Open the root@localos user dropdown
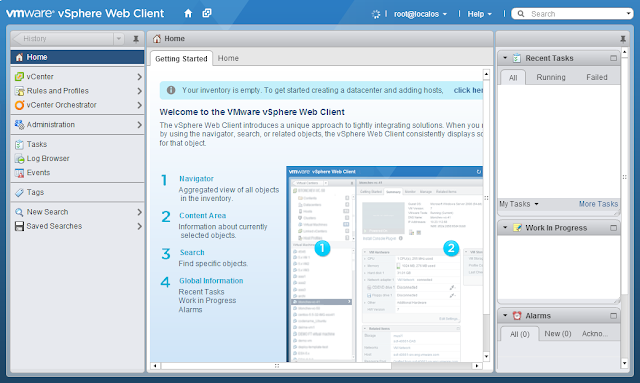The image size is (640, 383). (x=420, y=14)
